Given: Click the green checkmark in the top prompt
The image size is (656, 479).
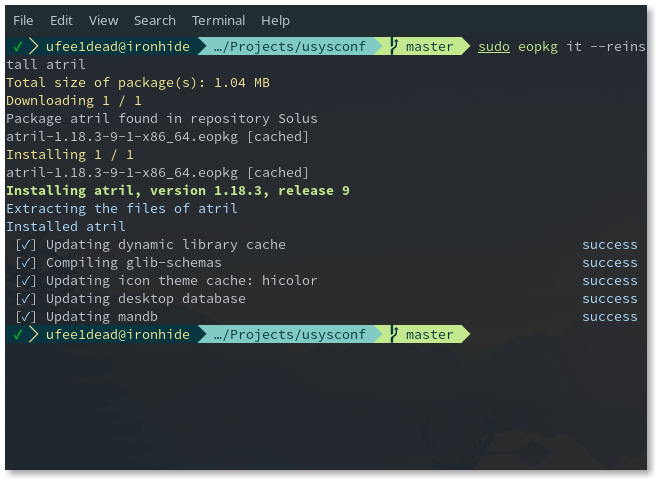Looking at the screenshot, I should click(18, 46).
